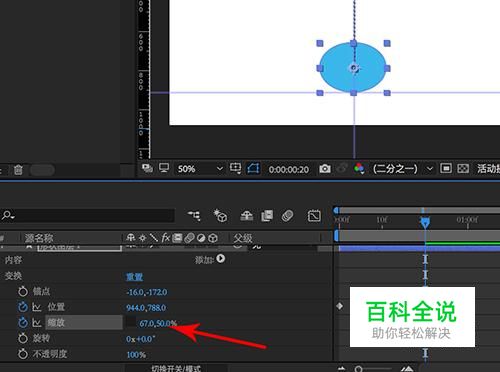Click shy switch column header icon

coord(131,238)
